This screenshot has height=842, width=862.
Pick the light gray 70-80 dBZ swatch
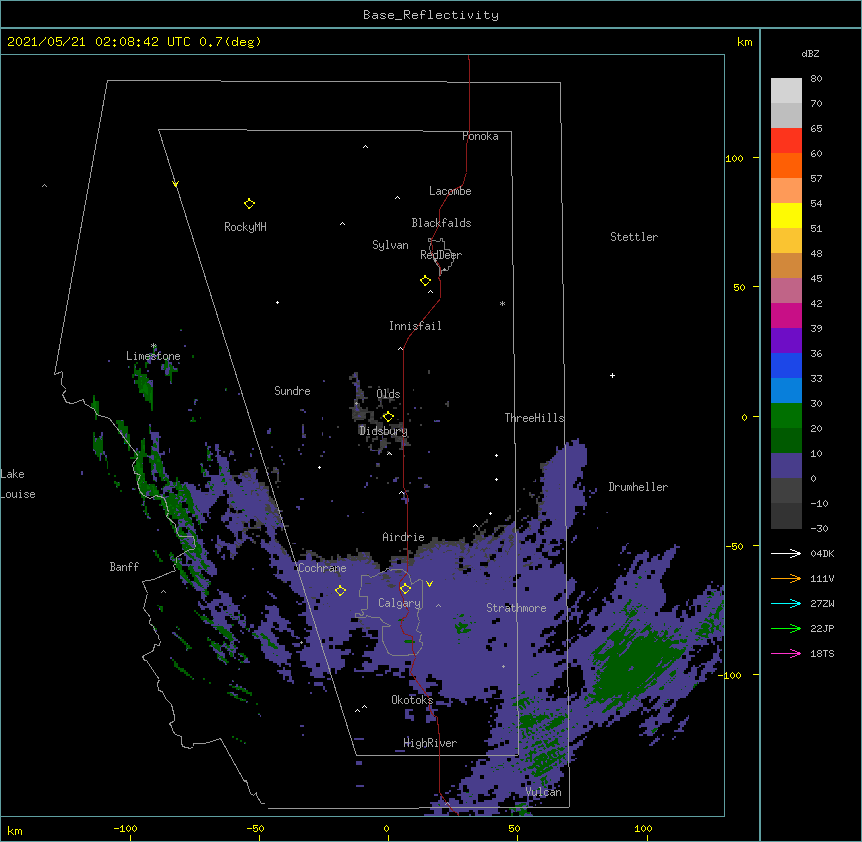click(786, 91)
